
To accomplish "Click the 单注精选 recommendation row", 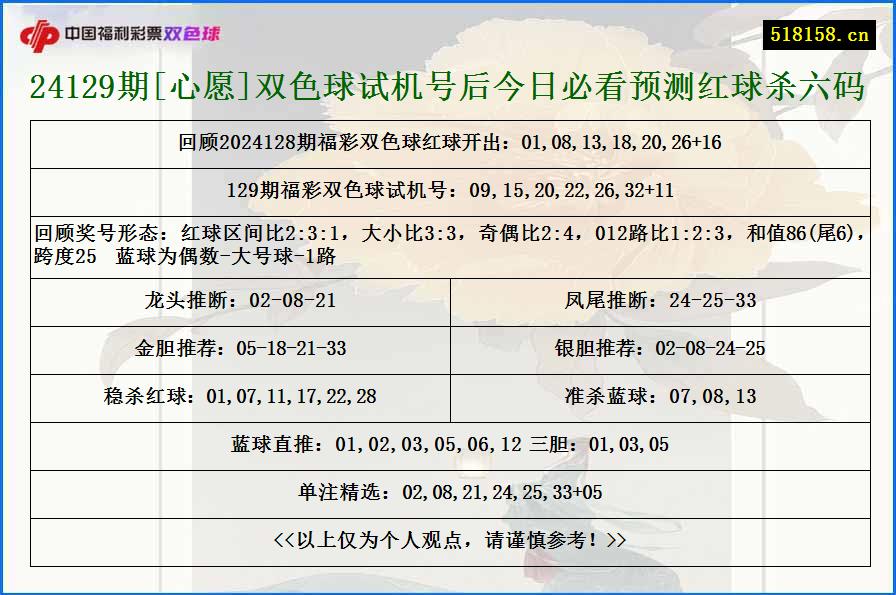I will [x=448, y=491].
